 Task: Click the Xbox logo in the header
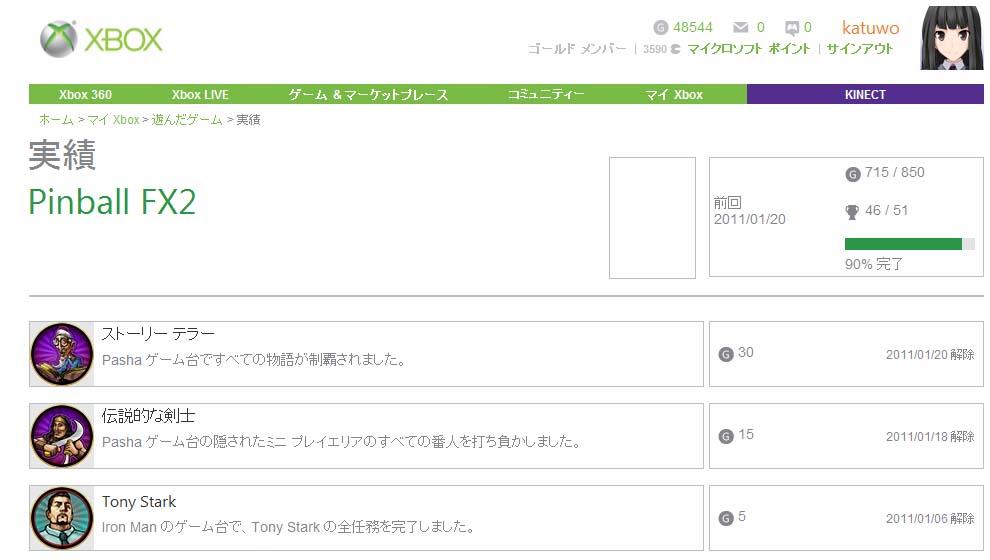click(101, 39)
